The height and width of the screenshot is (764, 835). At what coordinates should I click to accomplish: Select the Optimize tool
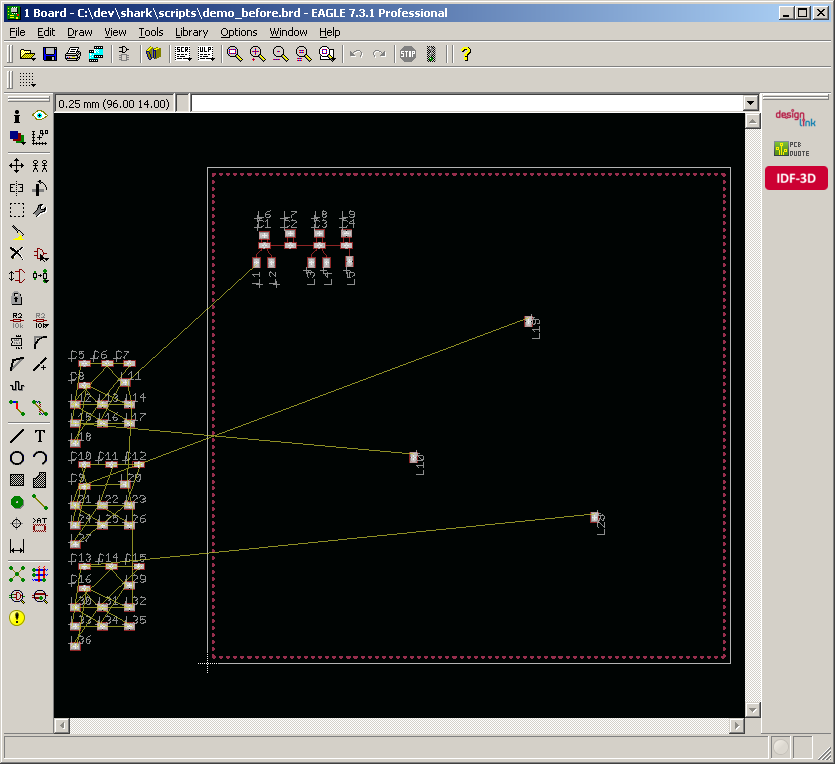click(x=40, y=364)
